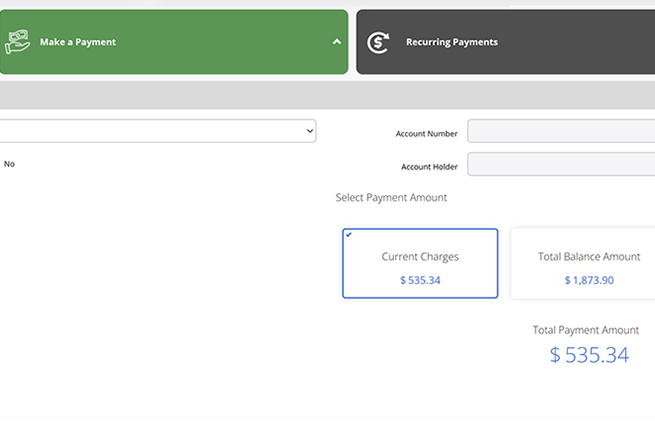Switch to the Recurring Payments tab
Viewport: 655px width, 421px height.
tap(451, 42)
